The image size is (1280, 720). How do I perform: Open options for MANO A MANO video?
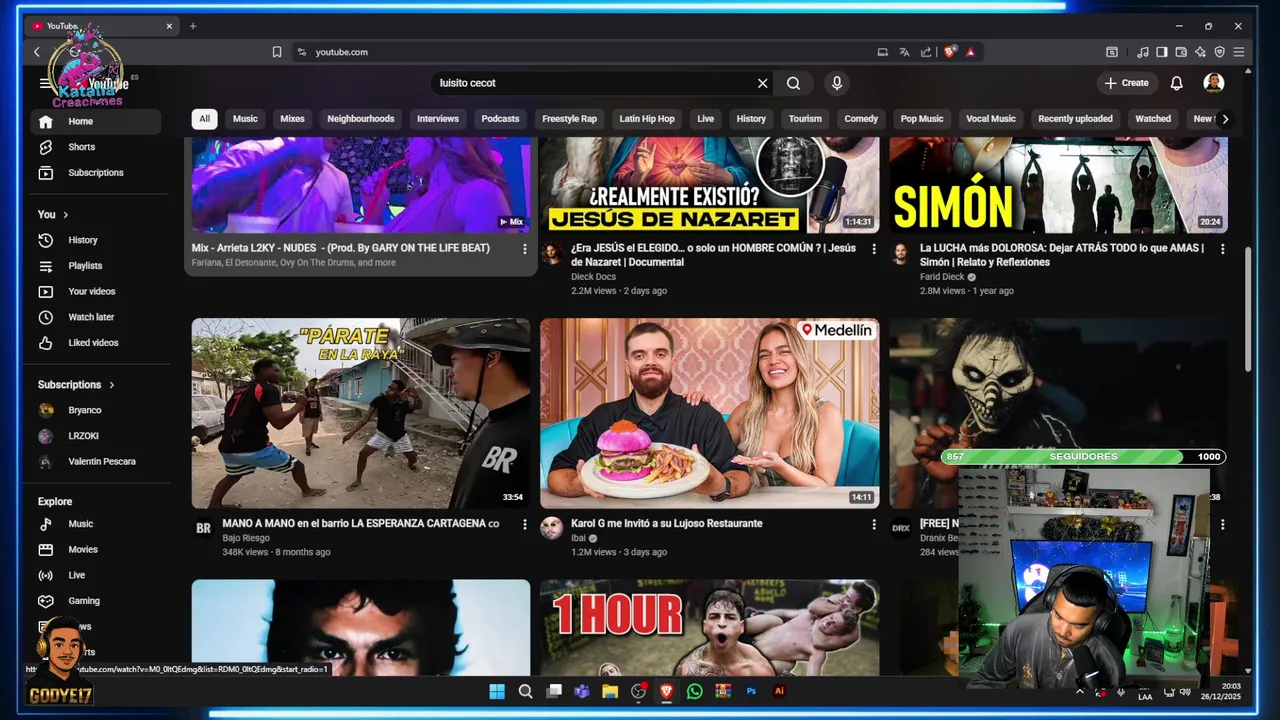point(524,525)
